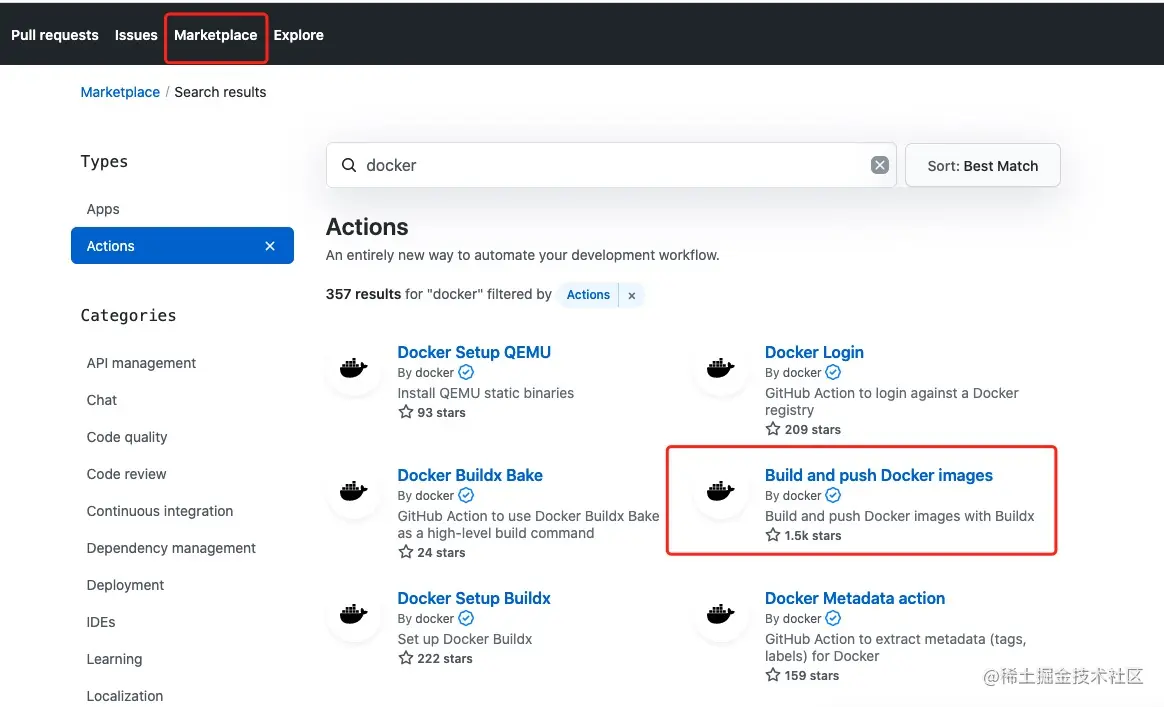Choose API management category

(141, 363)
